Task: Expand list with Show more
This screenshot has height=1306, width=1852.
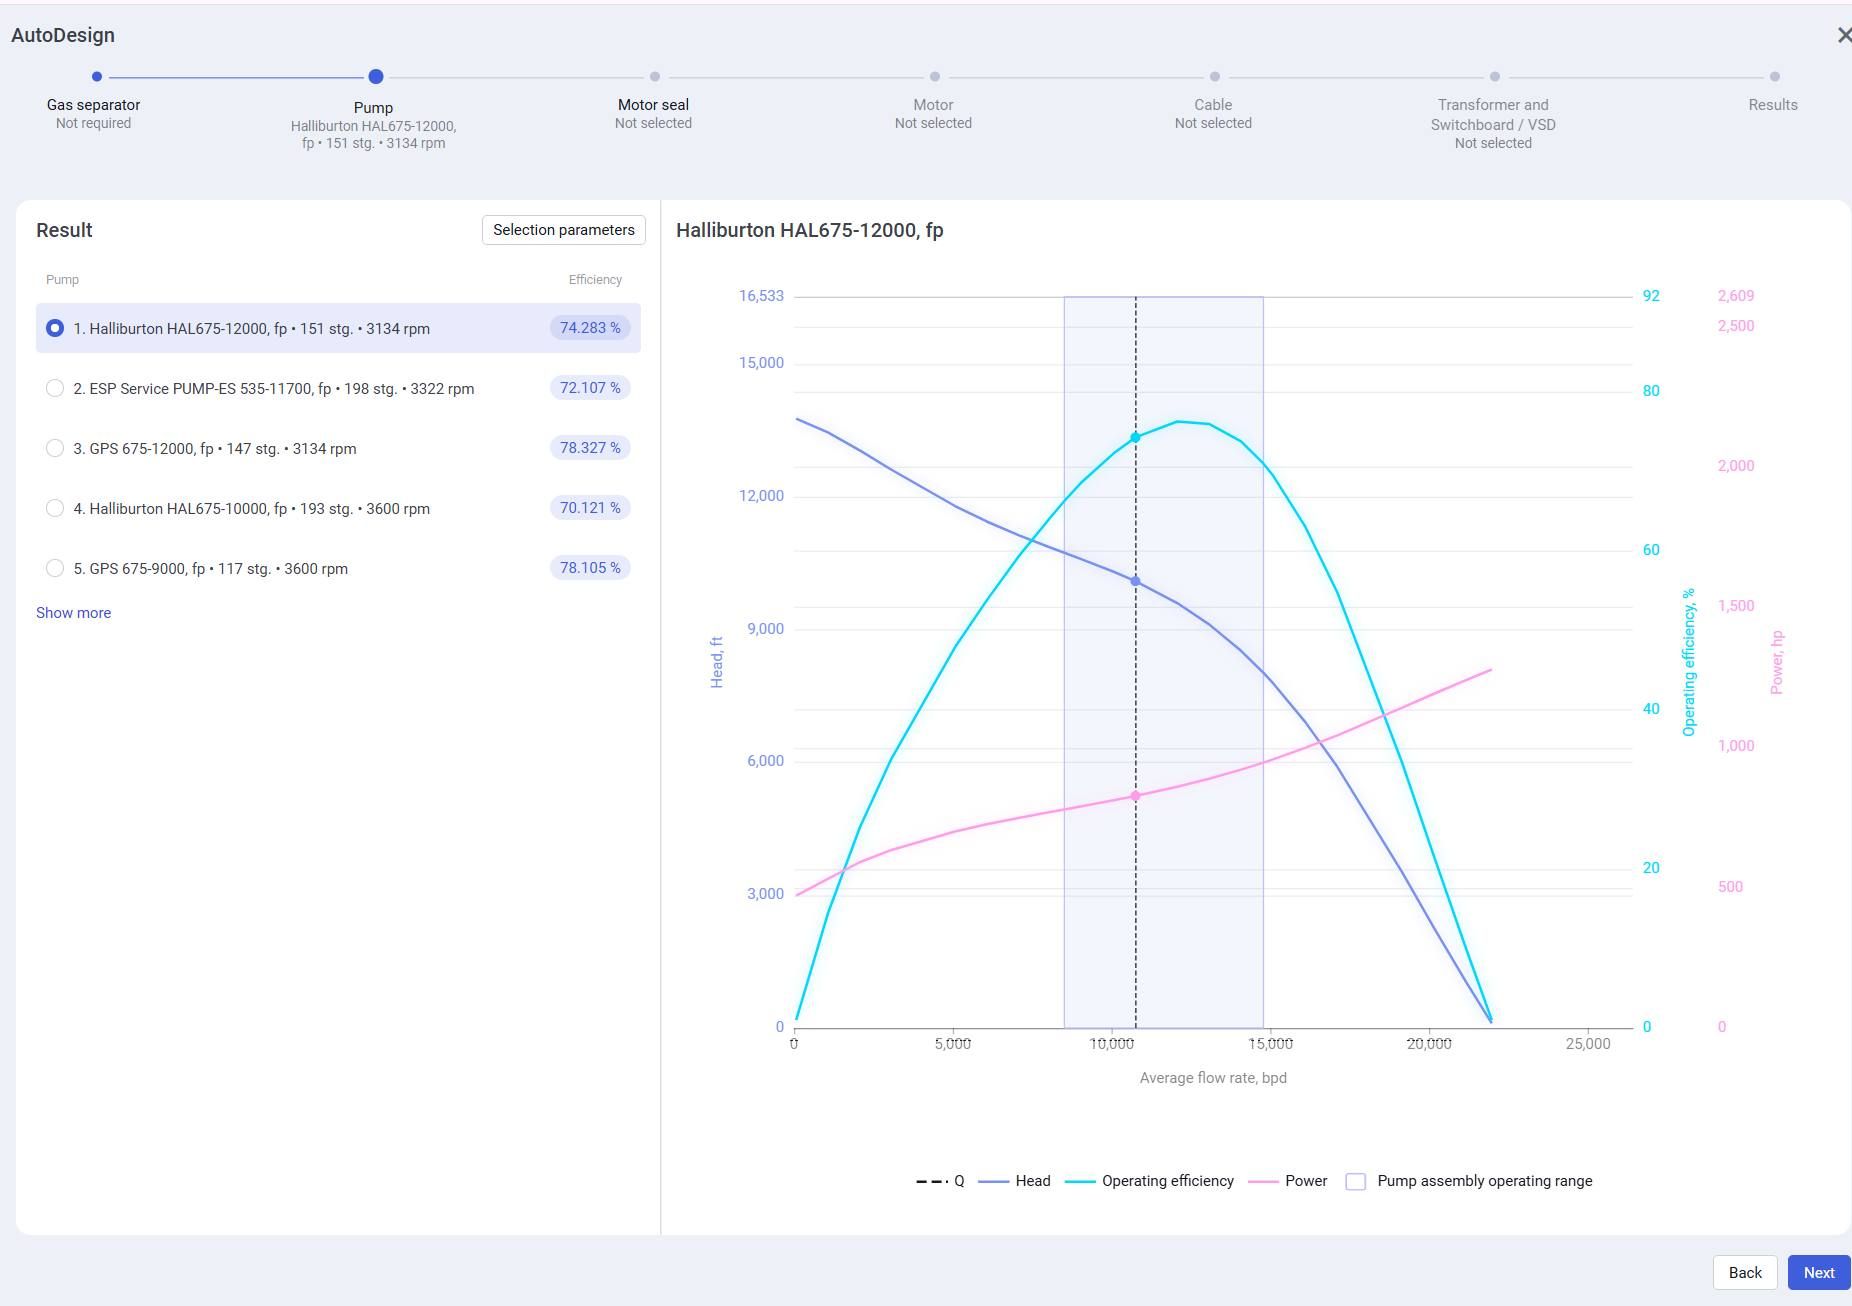Action: point(73,613)
